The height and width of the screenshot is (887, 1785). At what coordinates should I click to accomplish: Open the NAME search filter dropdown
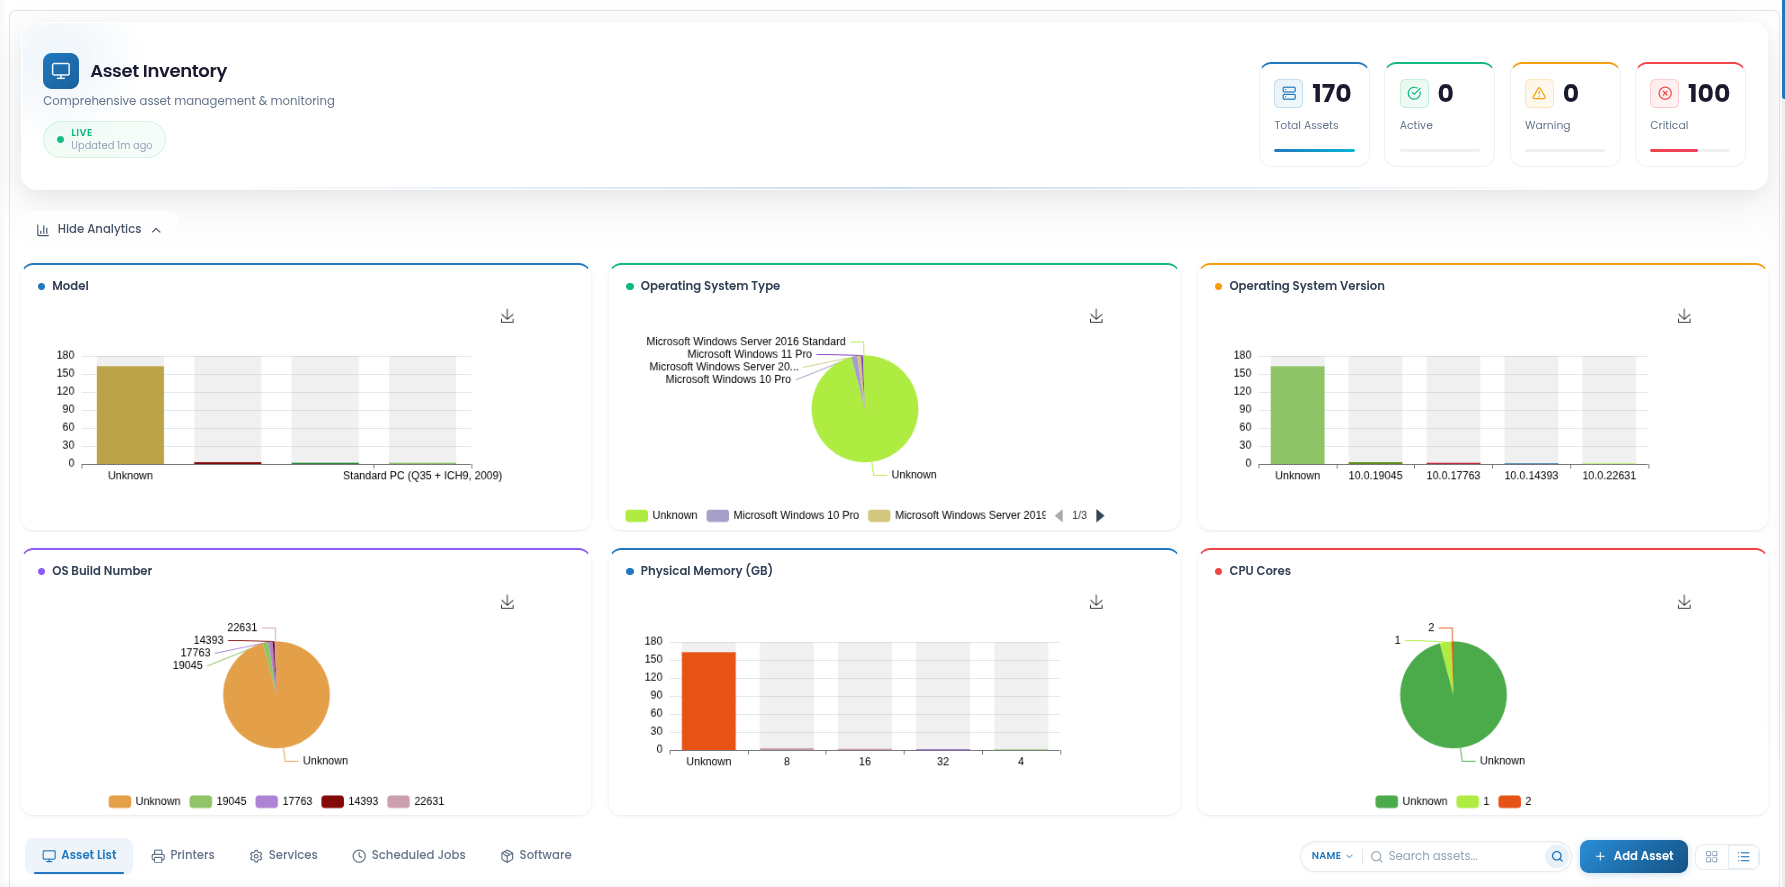(1332, 856)
